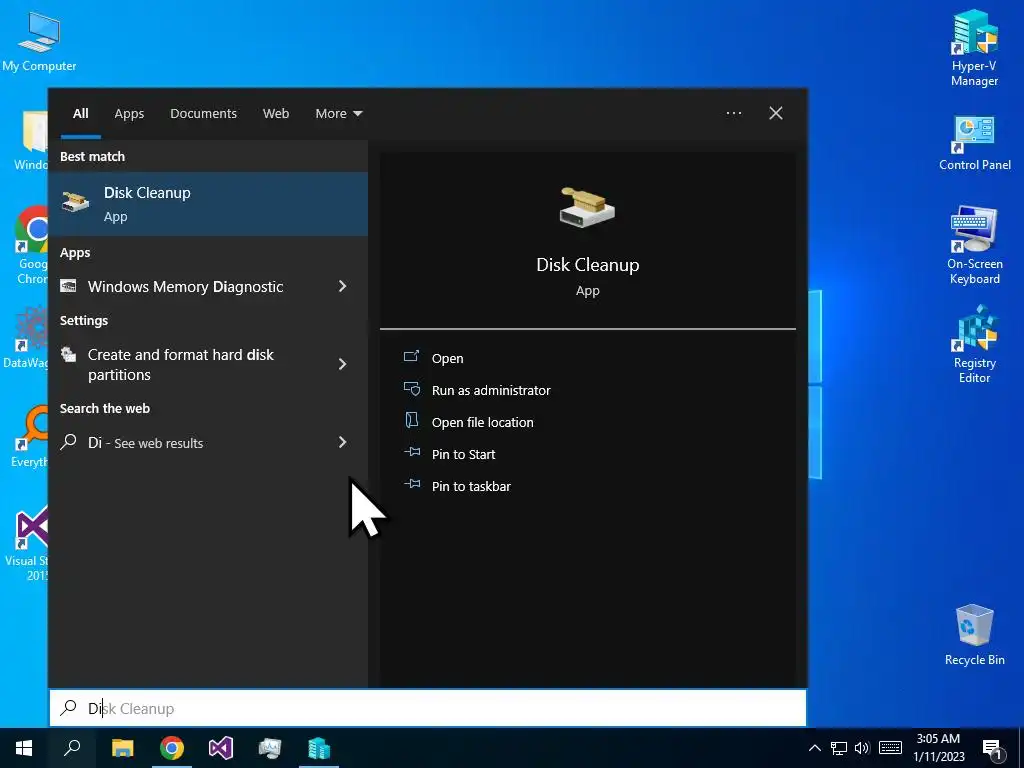Click the Windows Memory Diagnostic result text
1024x768 pixels.
(x=185, y=286)
